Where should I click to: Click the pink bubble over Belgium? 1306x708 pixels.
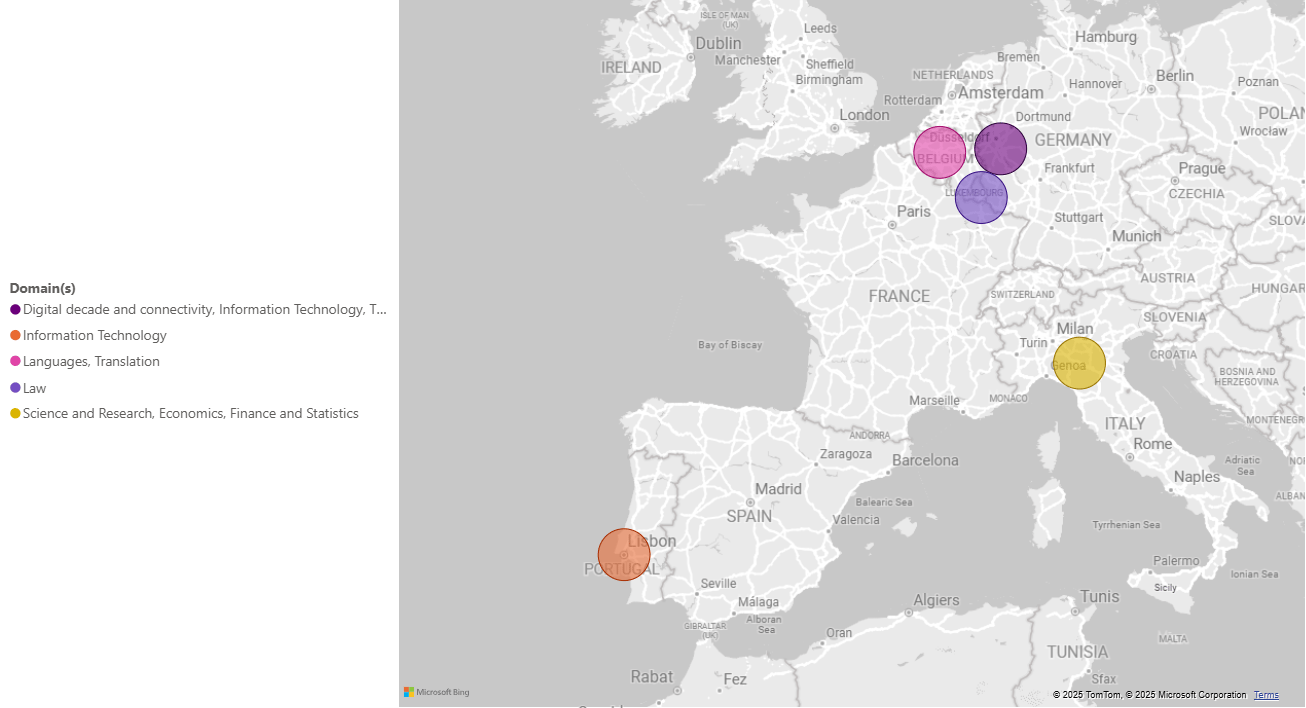940,153
